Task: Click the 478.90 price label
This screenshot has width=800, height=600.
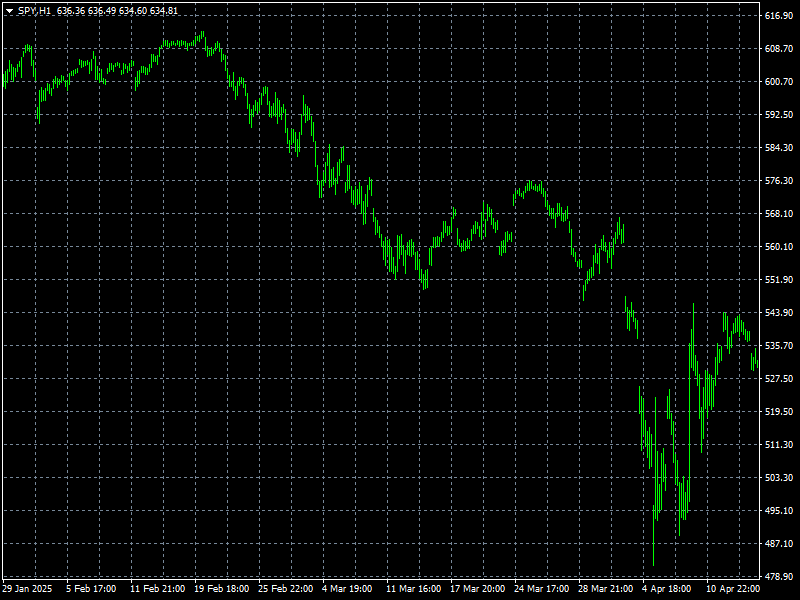Action: (779, 576)
